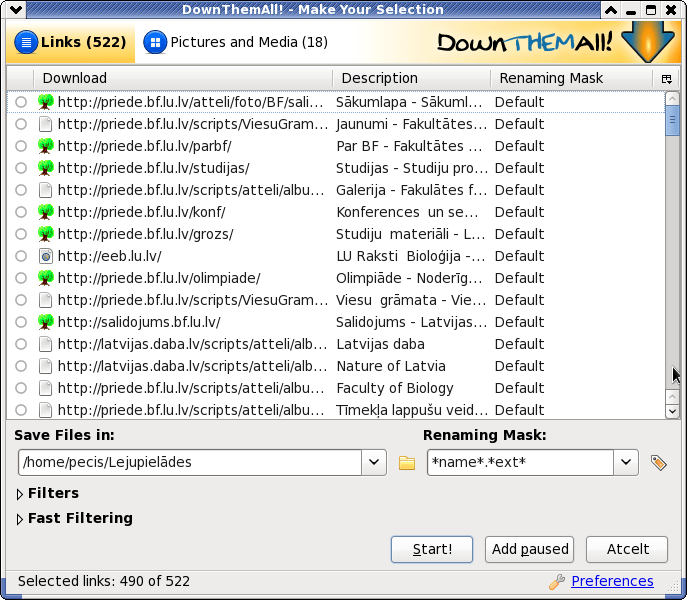Select the radio button for the Studijas row
Viewport: 687px width, 600px height.
tap(21, 168)
